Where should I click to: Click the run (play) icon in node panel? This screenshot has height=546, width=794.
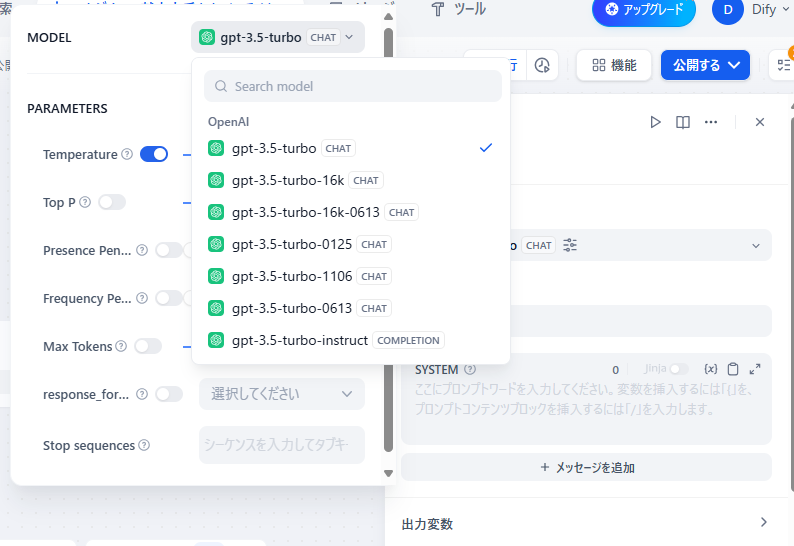(x=655, y=122)
